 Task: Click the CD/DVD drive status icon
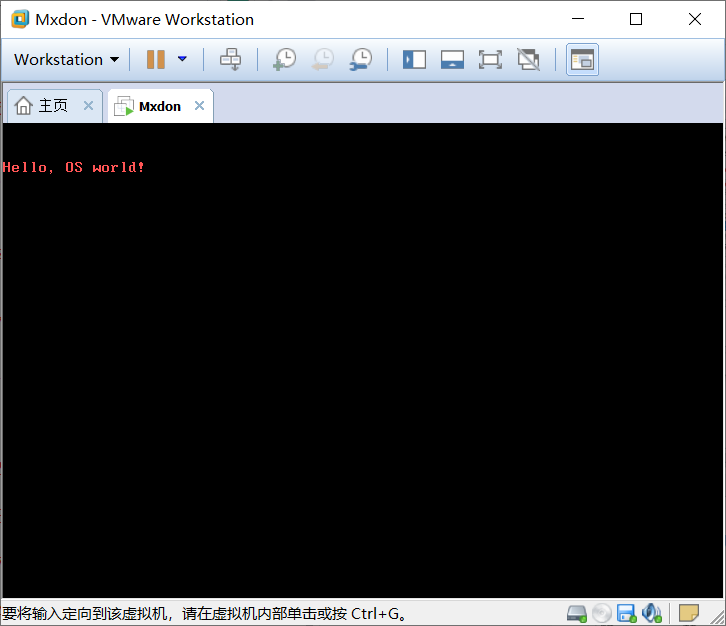point(602,613)
